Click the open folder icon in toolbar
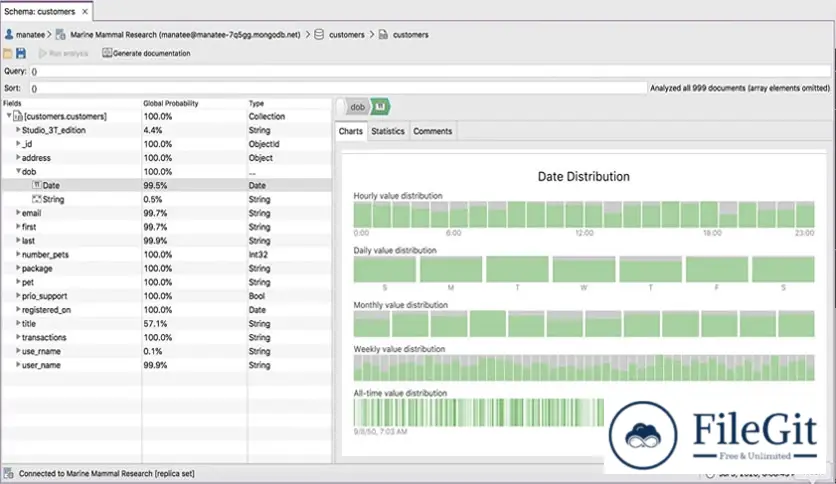The height and width of the screenshot is (484, 836). [7, 53]
